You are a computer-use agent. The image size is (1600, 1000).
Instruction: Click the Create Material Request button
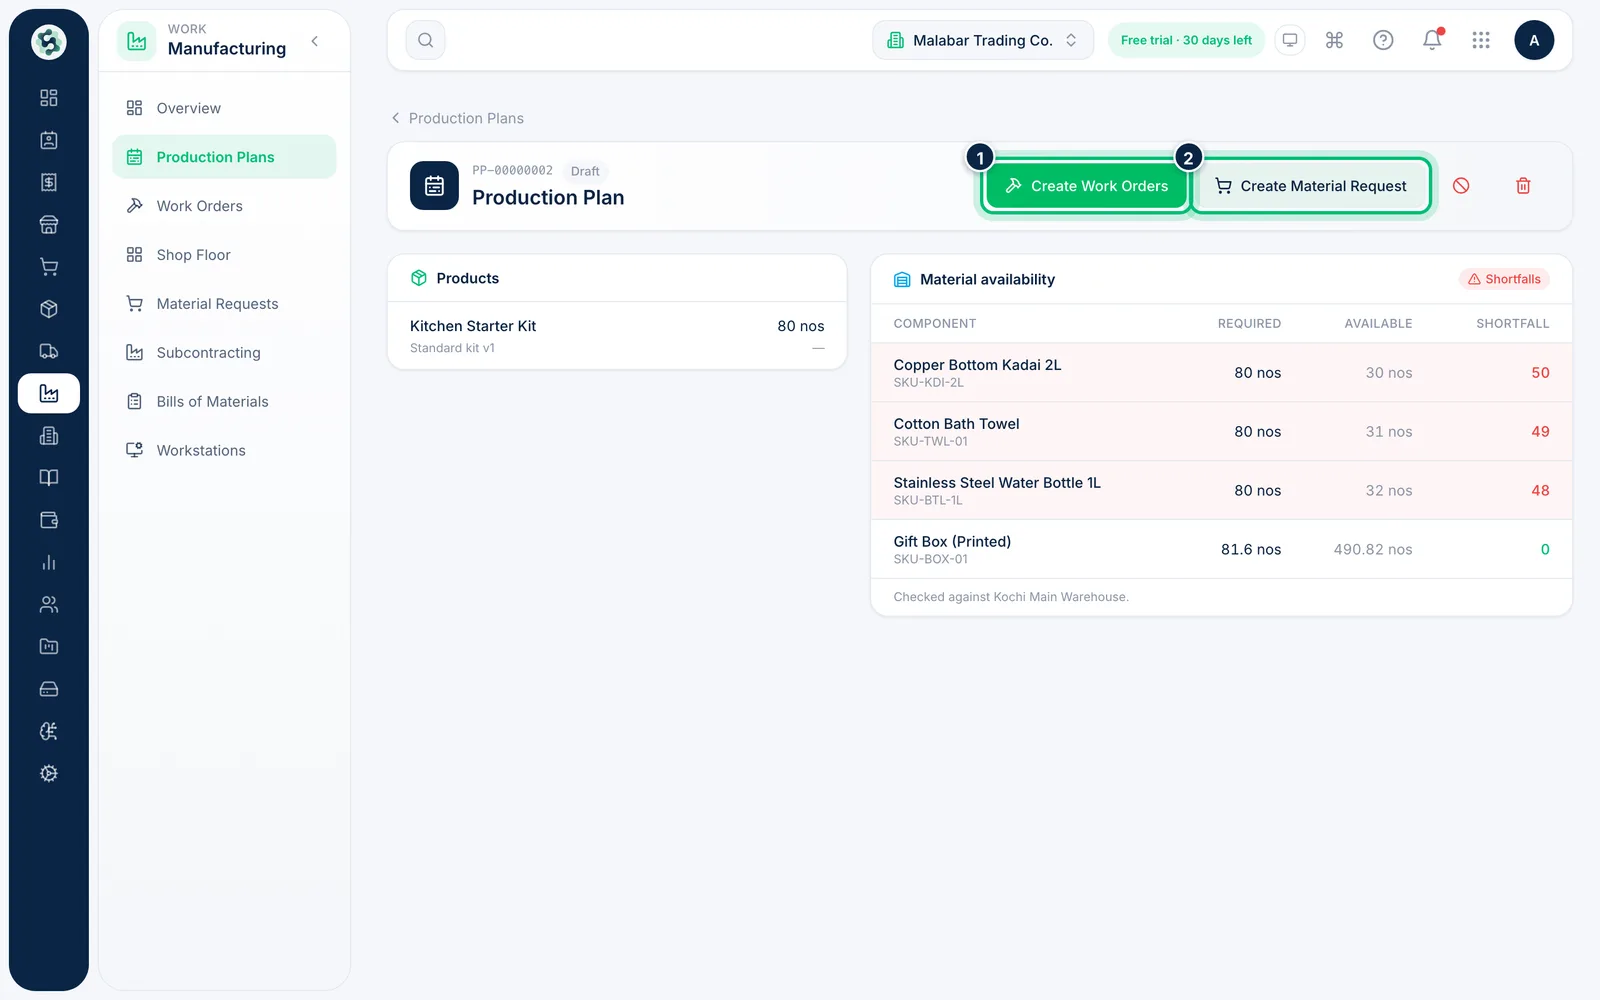click(x=1310, y=186)
